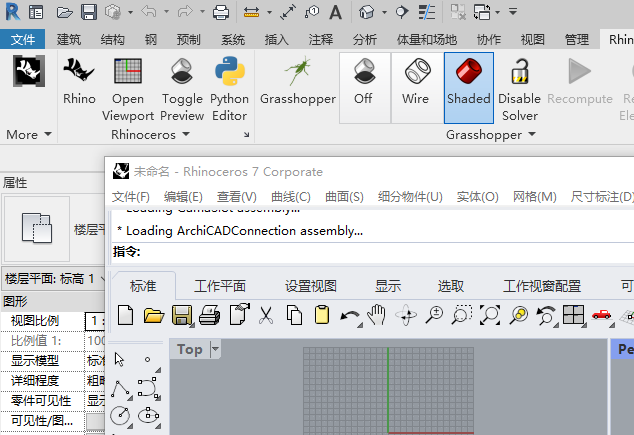Click the Switch Windows icon in quick access toolbar
Image resolution: width=634 pixels, height=435 pixels.
[482, 12]
